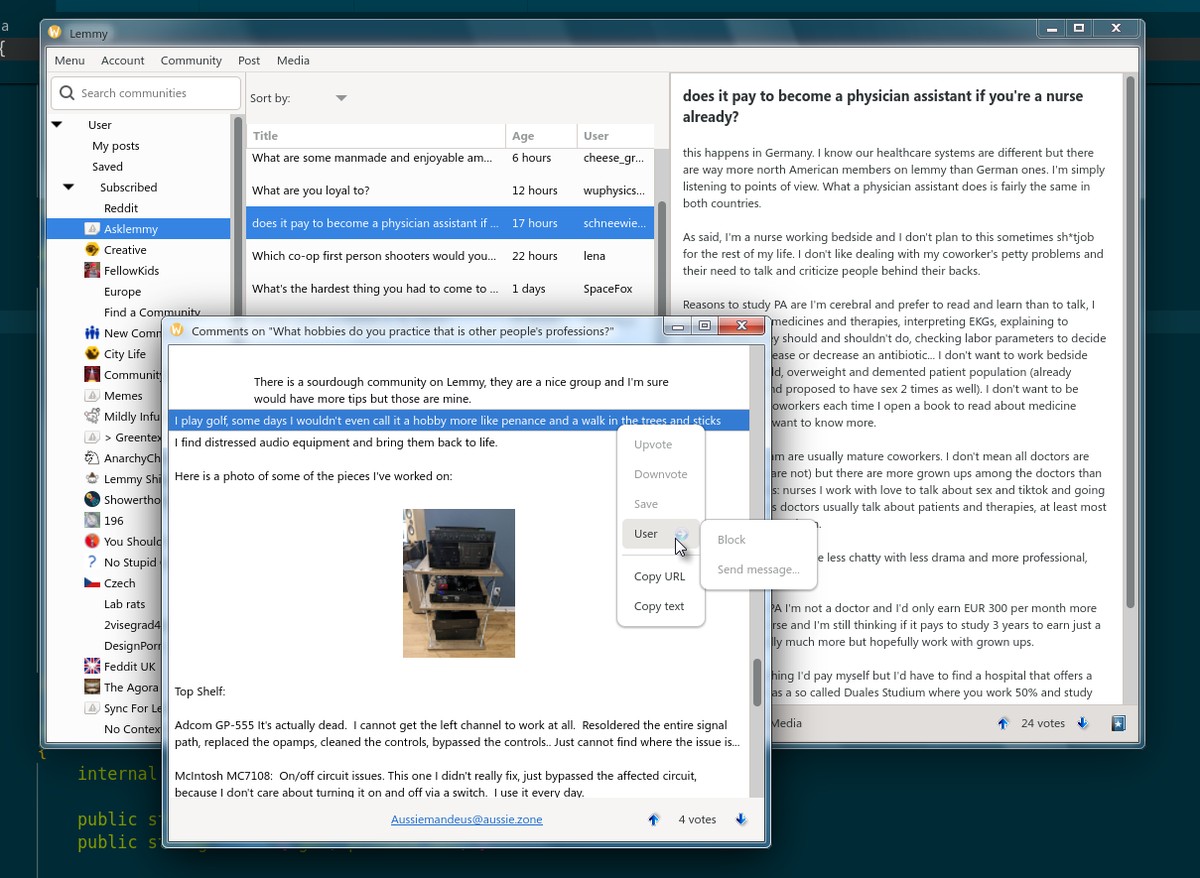Open the Community menu
The width and height of the screenshot is (1200, 878).
(190, 60)
